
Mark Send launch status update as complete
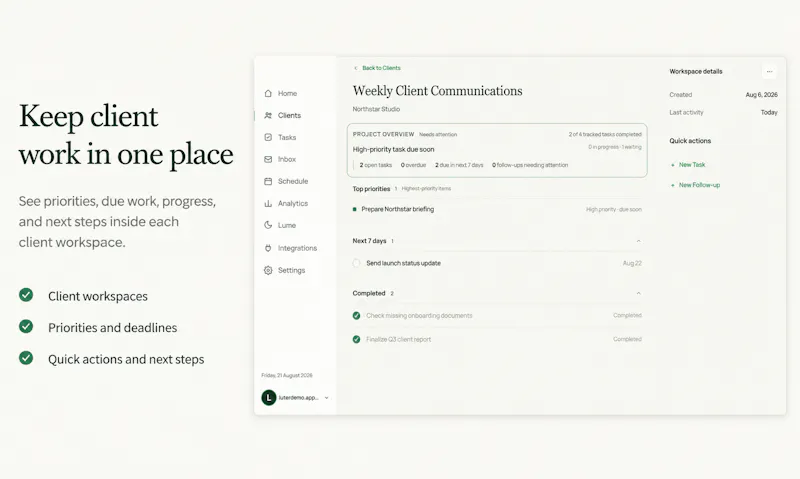pos(356,263)
